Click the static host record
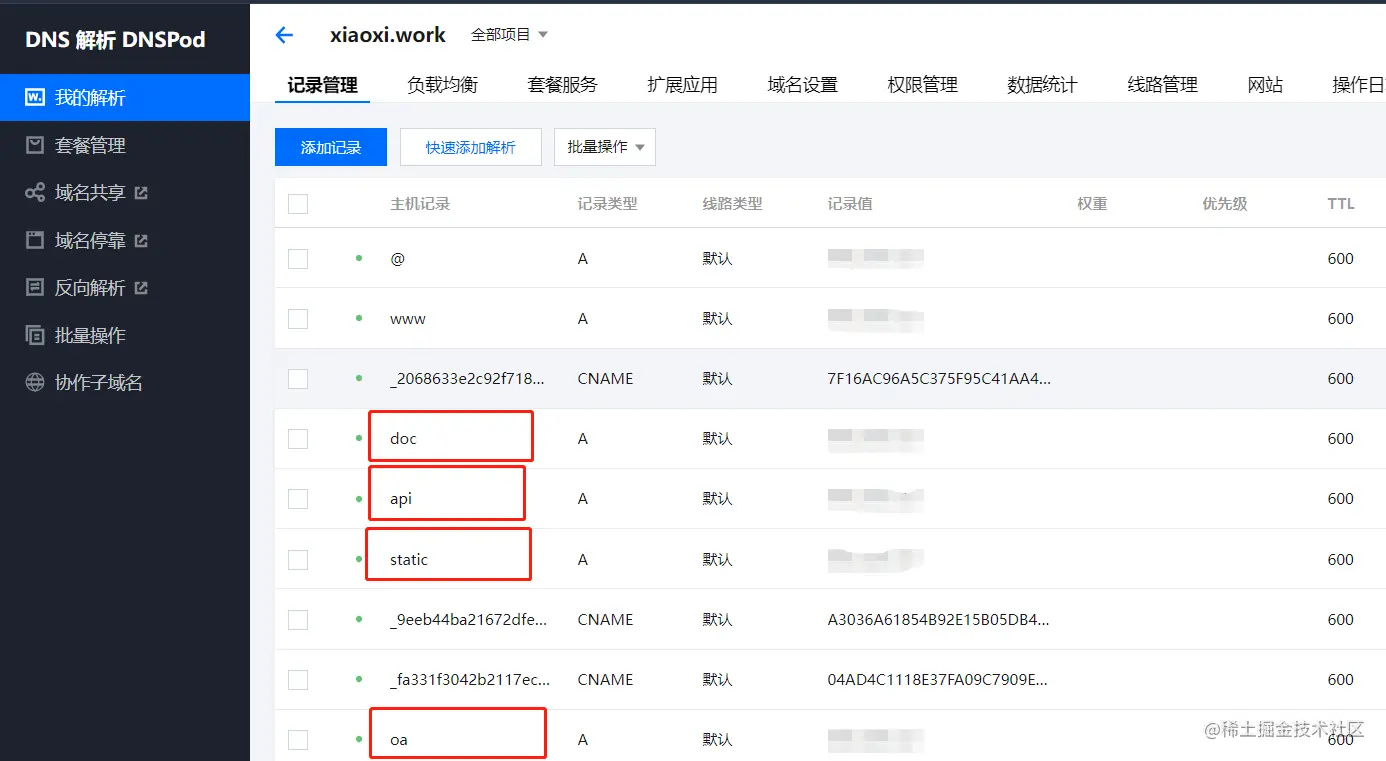1386x761 pixels. (409, 559)
